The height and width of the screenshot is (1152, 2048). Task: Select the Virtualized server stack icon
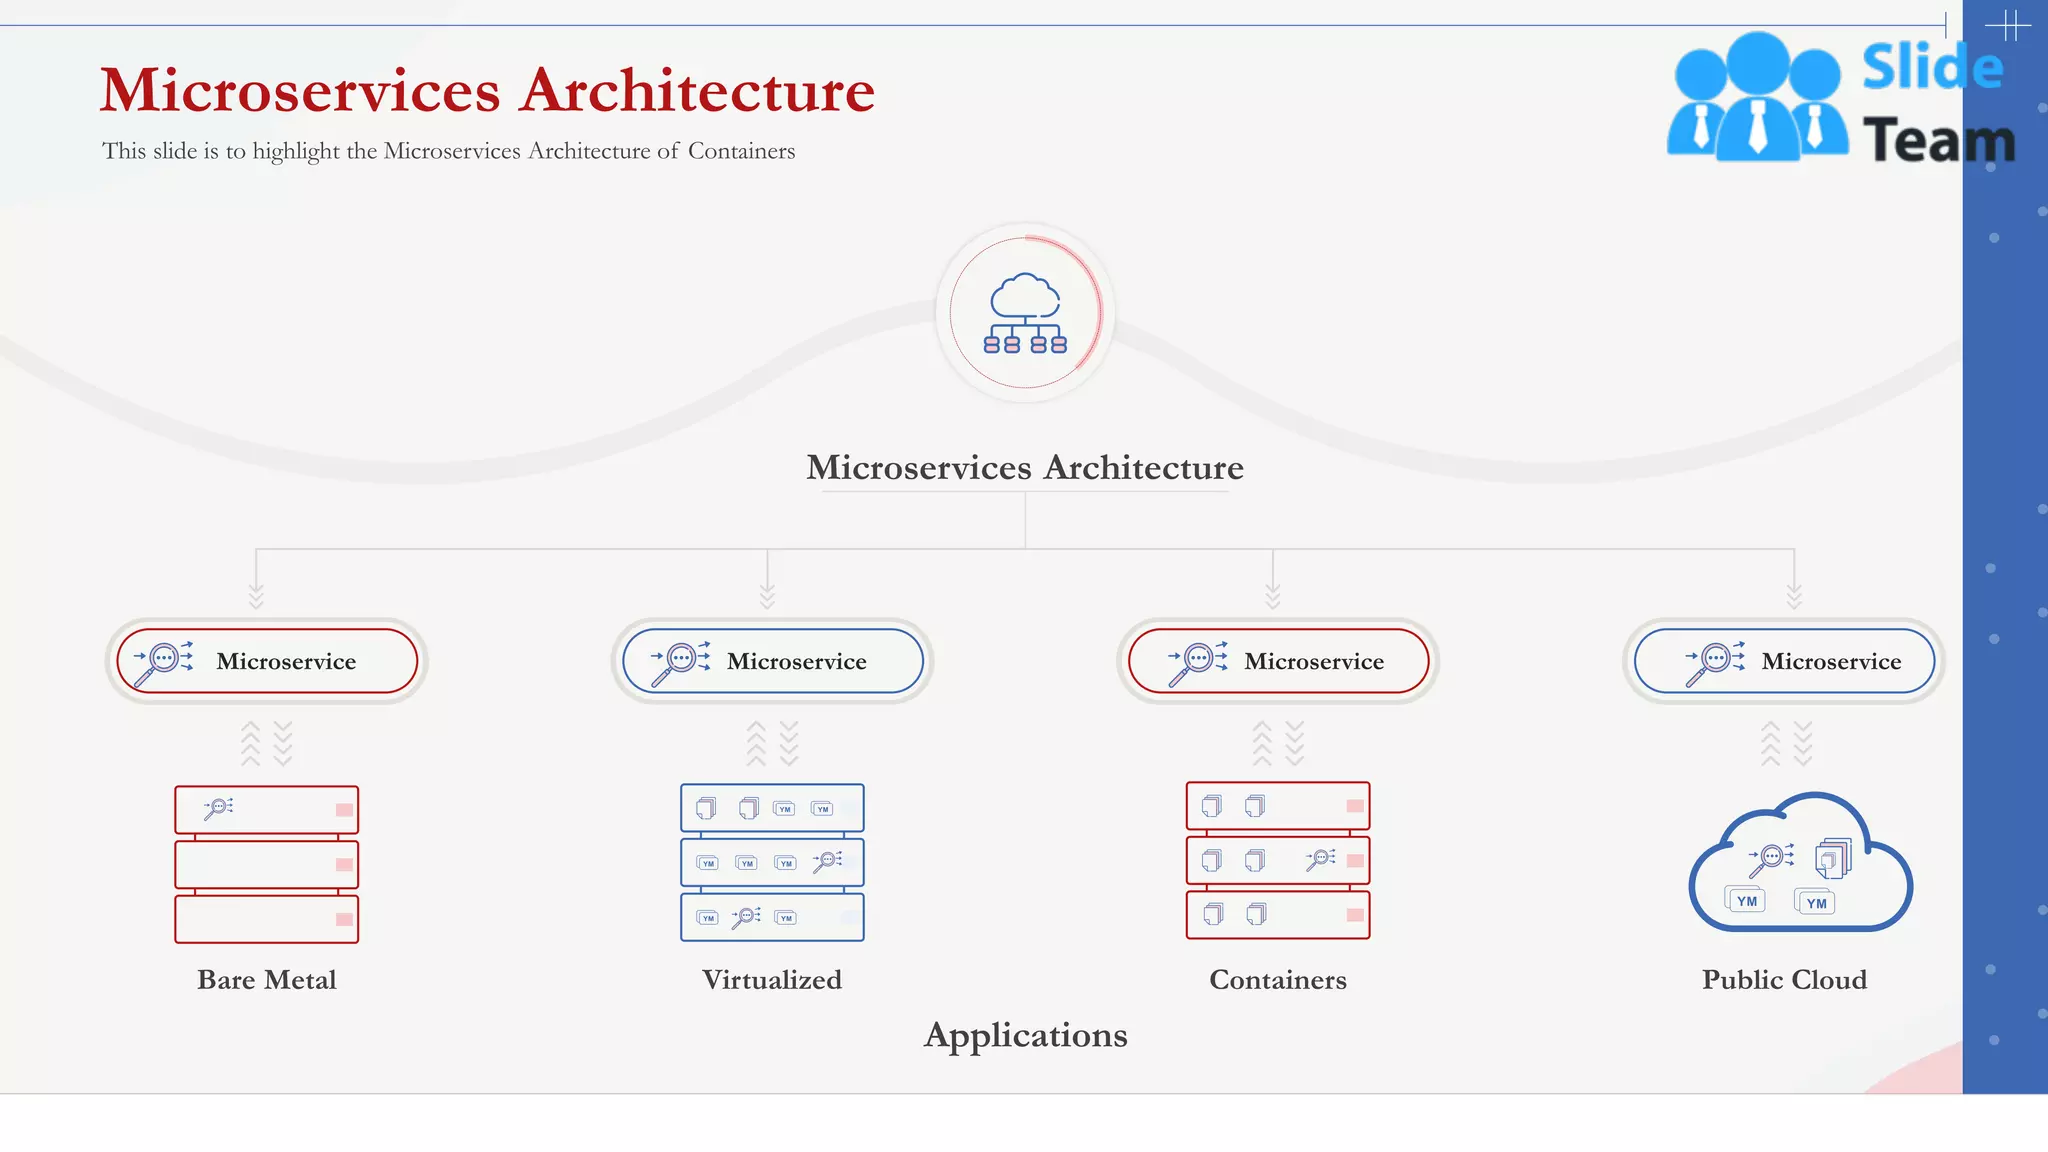[x=772, y=862]
